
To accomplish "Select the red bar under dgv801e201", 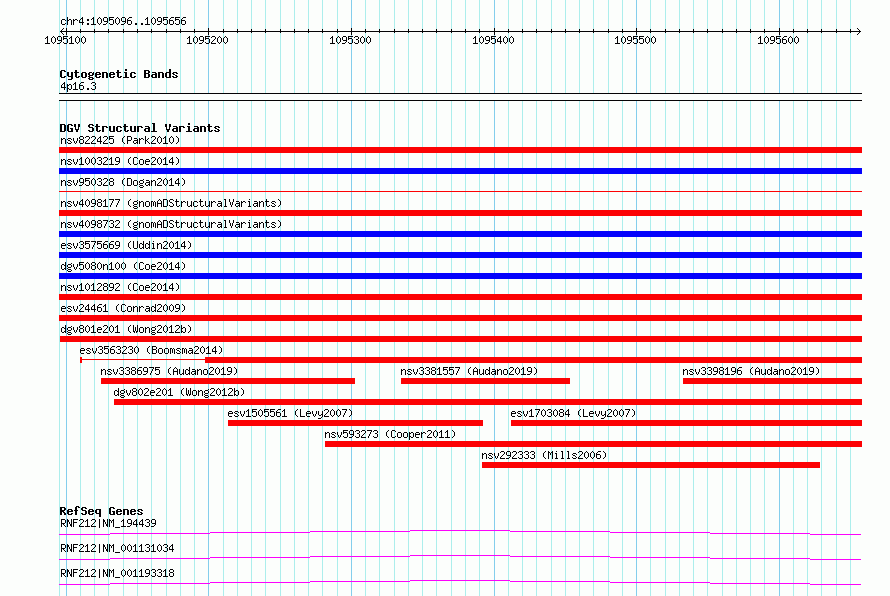I will pos(460,339).
